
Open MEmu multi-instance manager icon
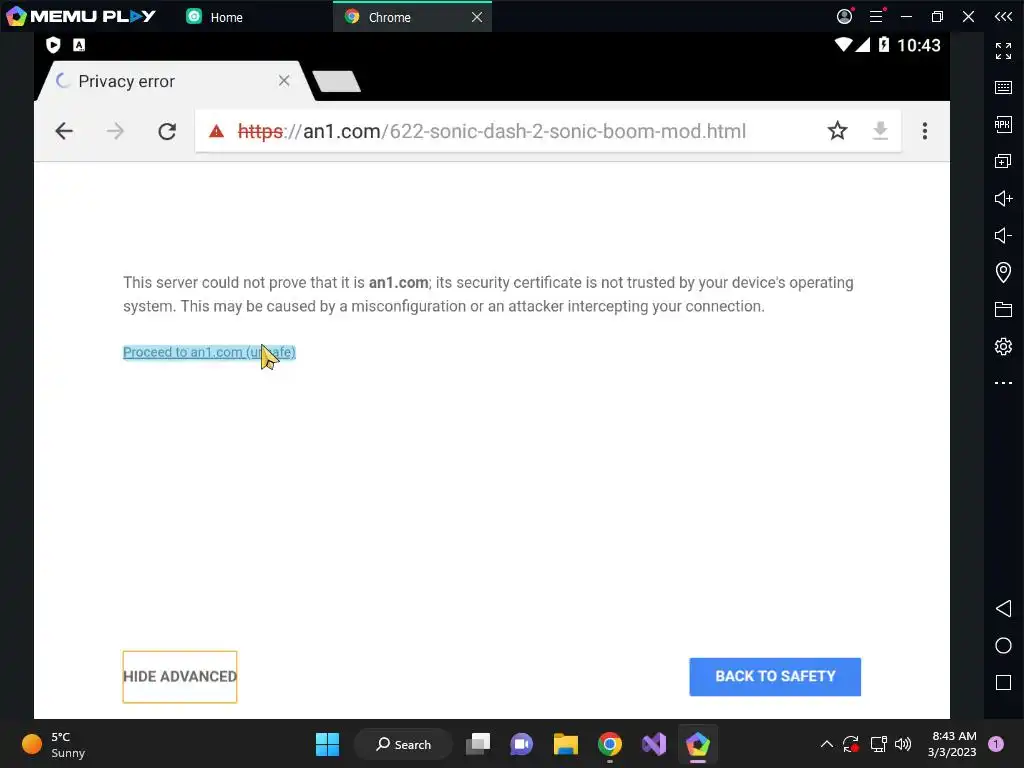1003,161
